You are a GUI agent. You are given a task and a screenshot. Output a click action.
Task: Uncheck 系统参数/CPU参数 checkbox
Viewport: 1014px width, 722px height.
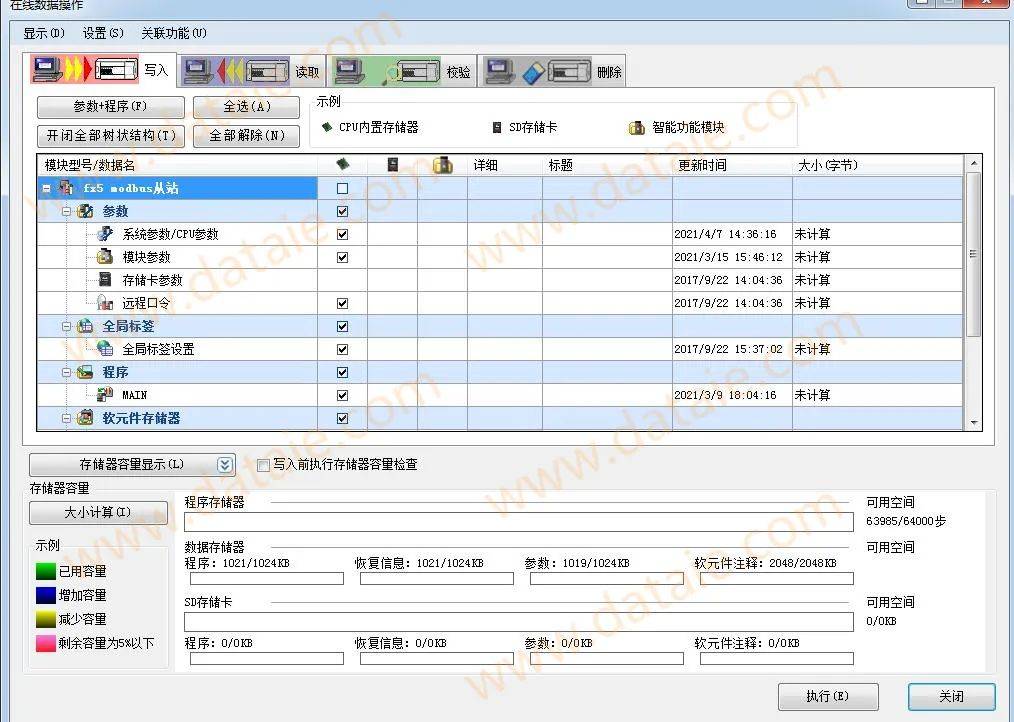(x=343, y=234)
